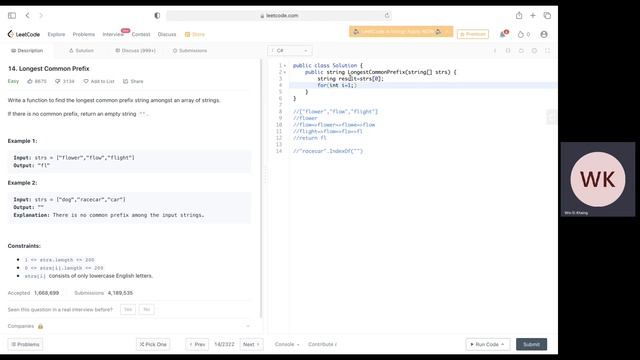This screenshot has width=640, height=360.
Task: Open the Problems list button
Action: (25, 344)
